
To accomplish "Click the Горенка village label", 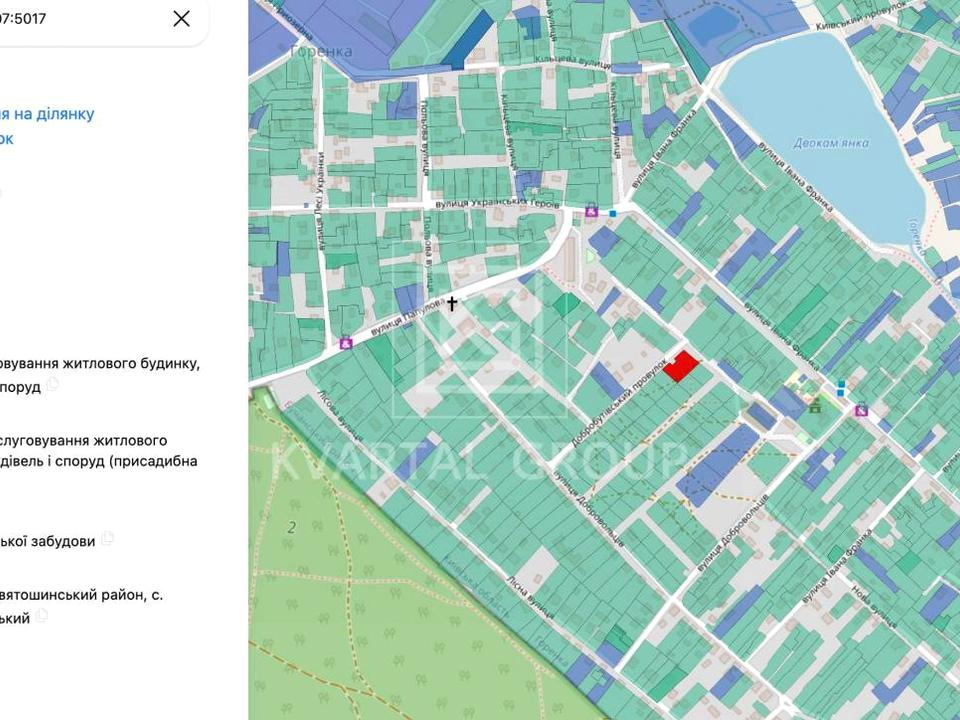I will tap(321, 51).
